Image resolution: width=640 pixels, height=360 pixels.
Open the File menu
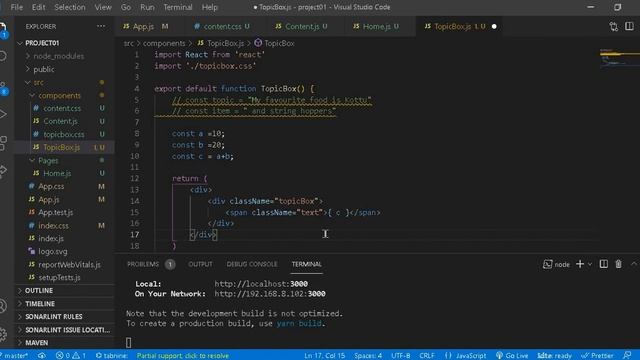pyautogui.click(x=17, y=7)
